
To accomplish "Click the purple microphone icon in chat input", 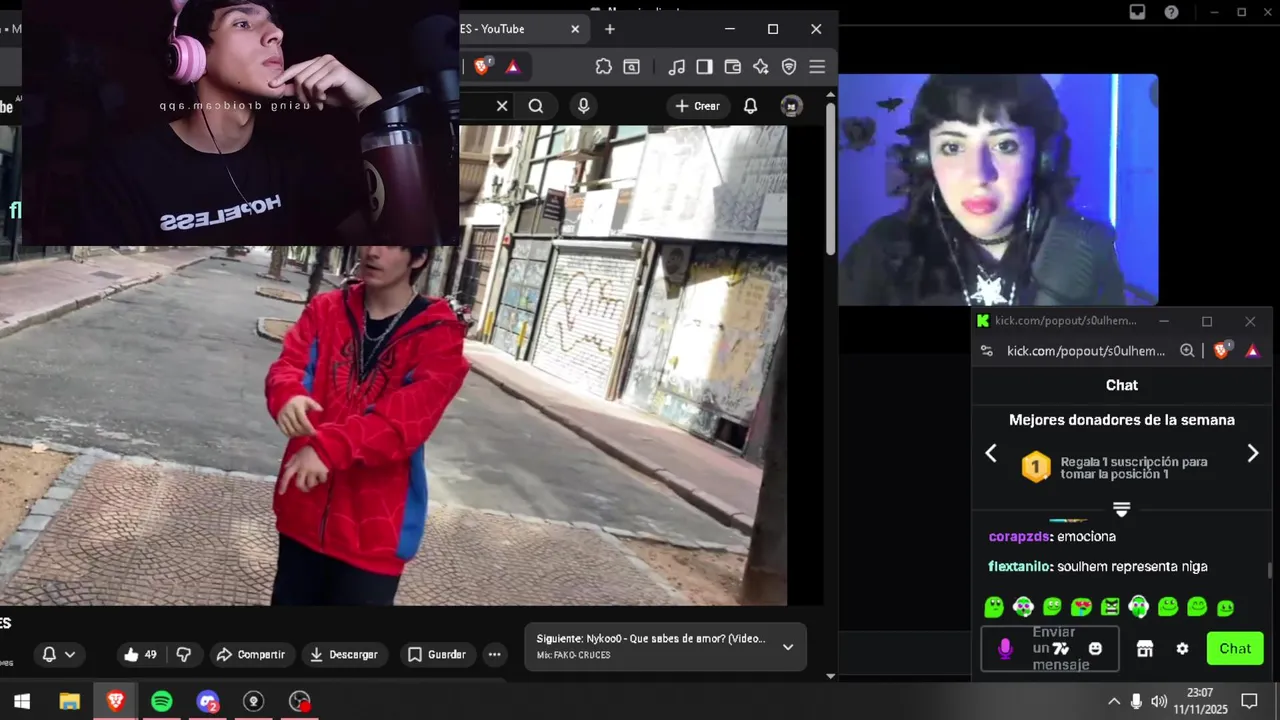I will 1005,649.
